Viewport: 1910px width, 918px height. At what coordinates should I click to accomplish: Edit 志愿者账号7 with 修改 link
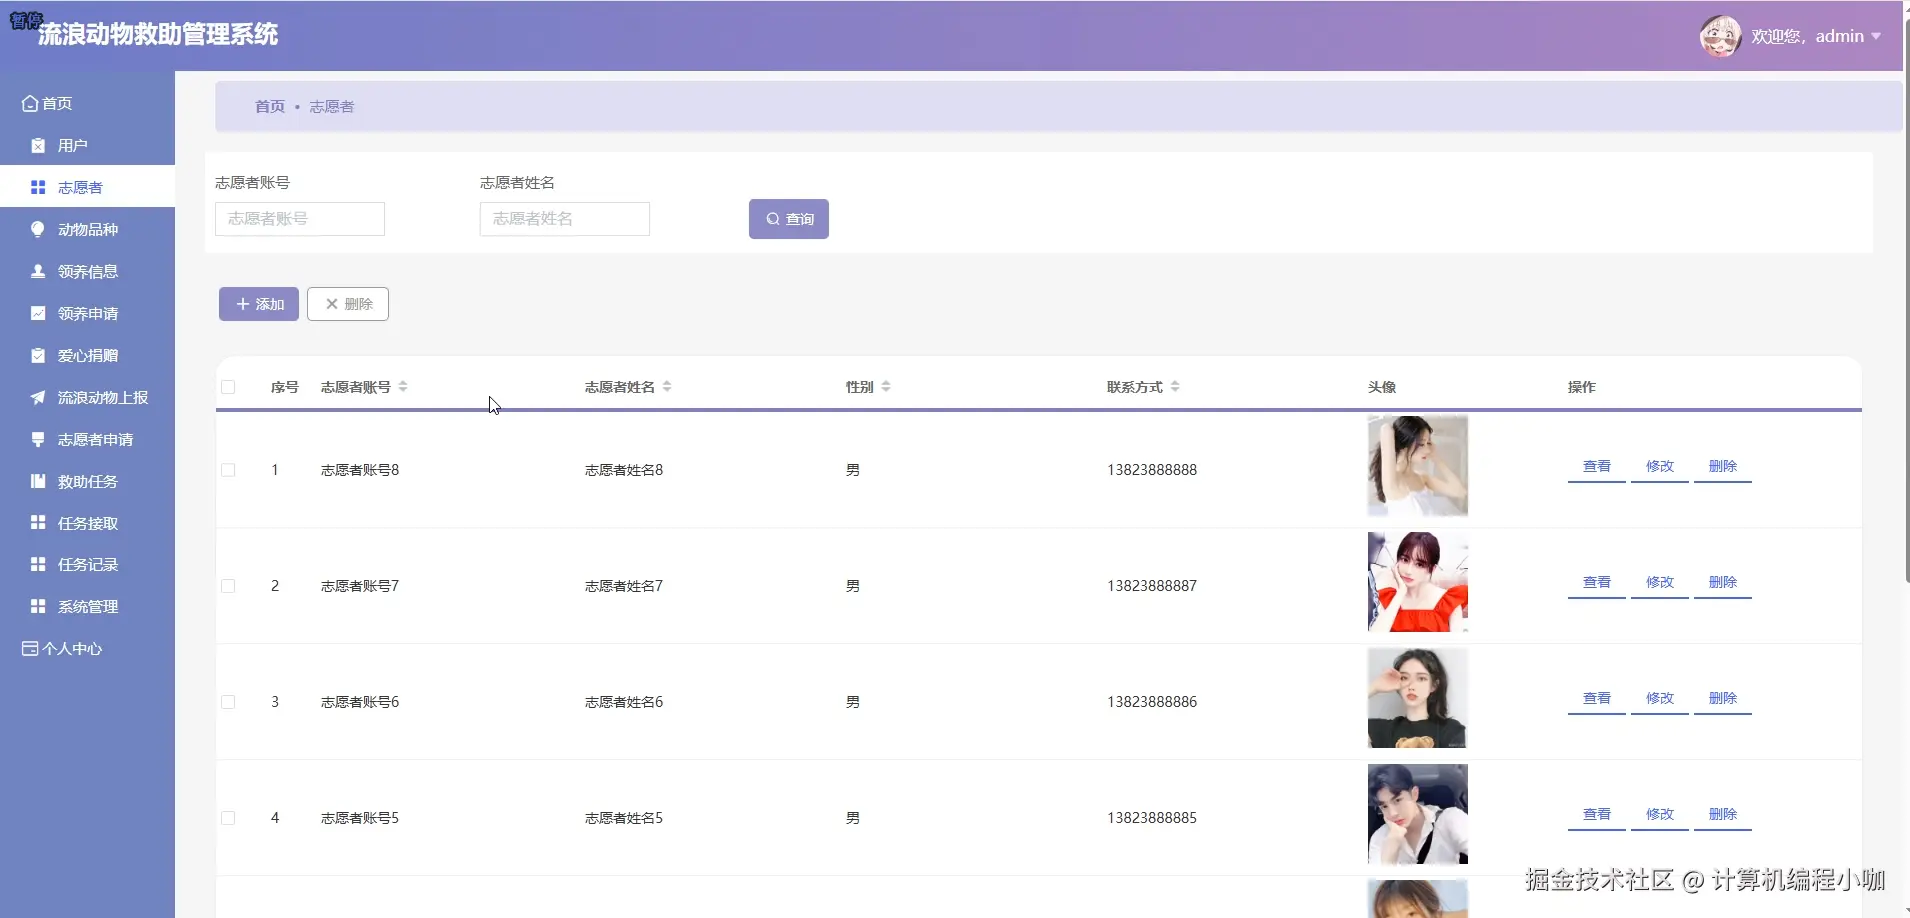[1660, 583]
